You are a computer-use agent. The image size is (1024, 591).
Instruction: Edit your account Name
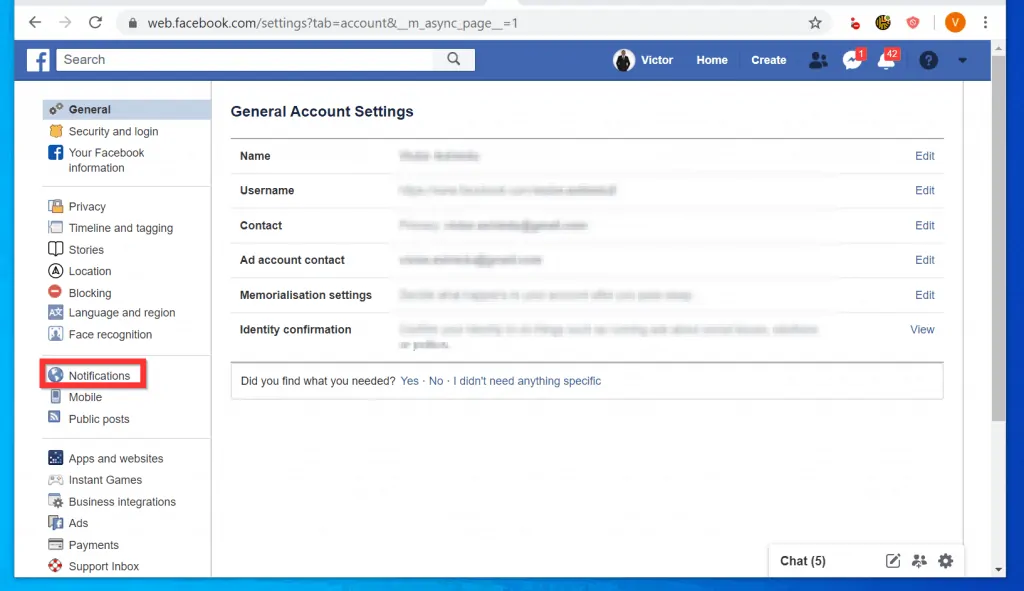(924, 156)
